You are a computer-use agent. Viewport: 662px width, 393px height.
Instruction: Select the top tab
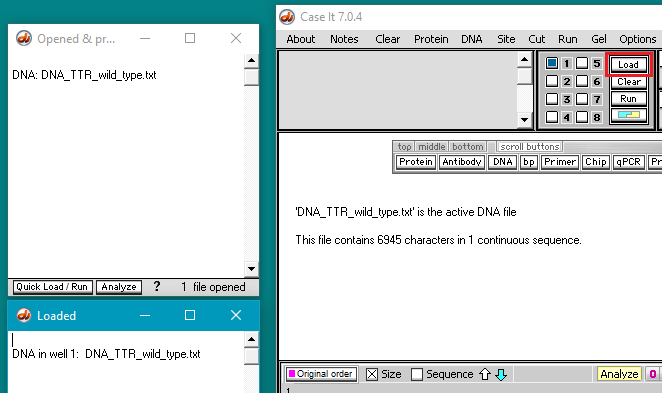[x=404, y=146]
